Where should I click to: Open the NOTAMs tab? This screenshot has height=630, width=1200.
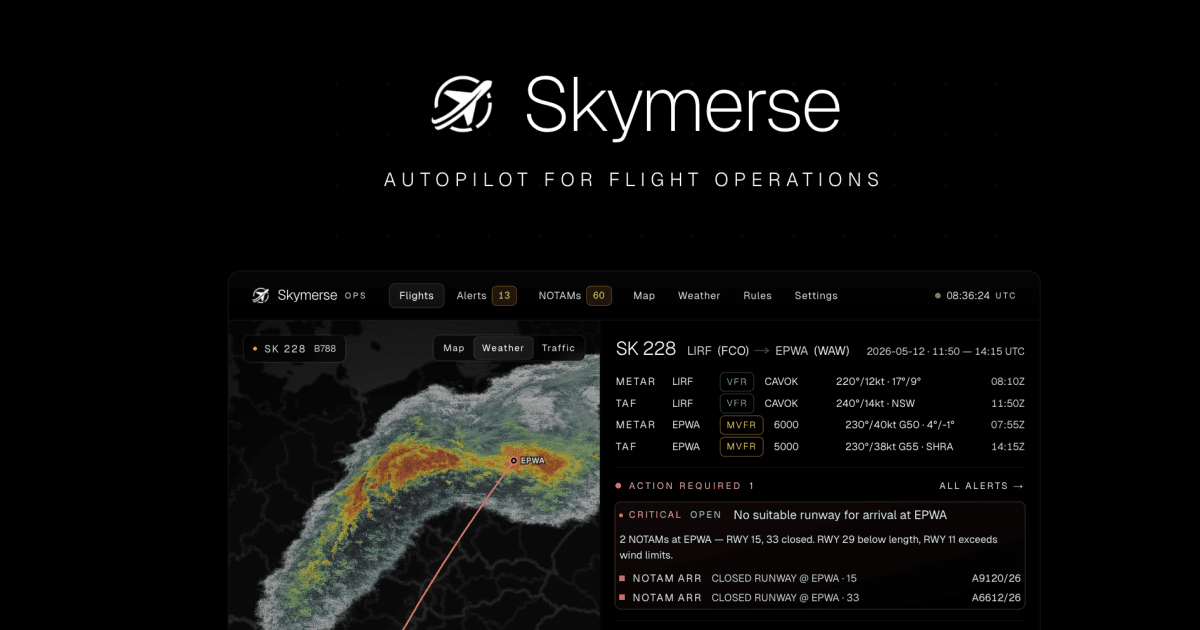point(559,296)
